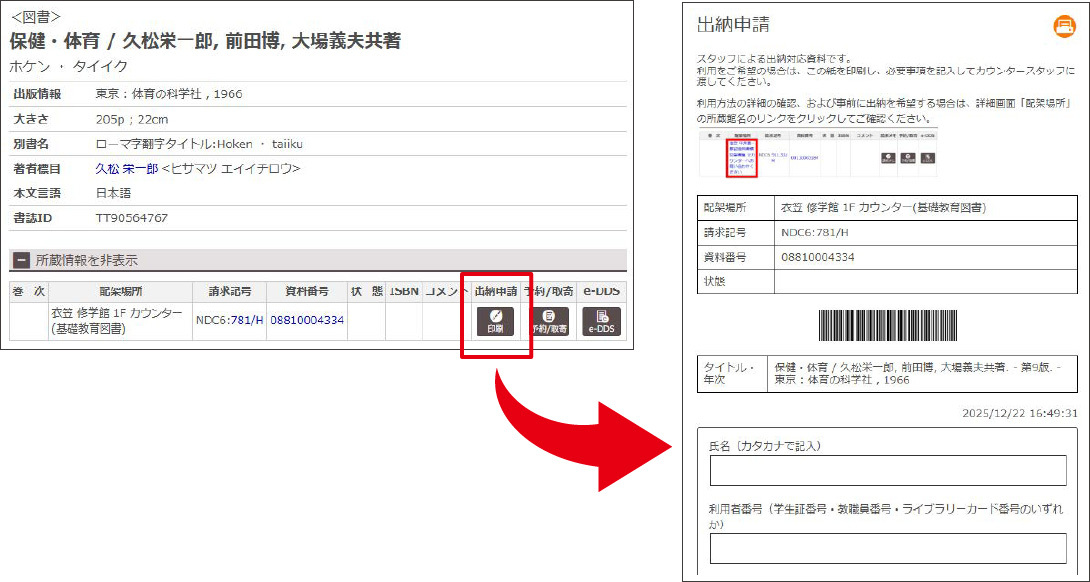Click the orange printer icon
Screen dimensions: 1090x582
coord(1062,27)
